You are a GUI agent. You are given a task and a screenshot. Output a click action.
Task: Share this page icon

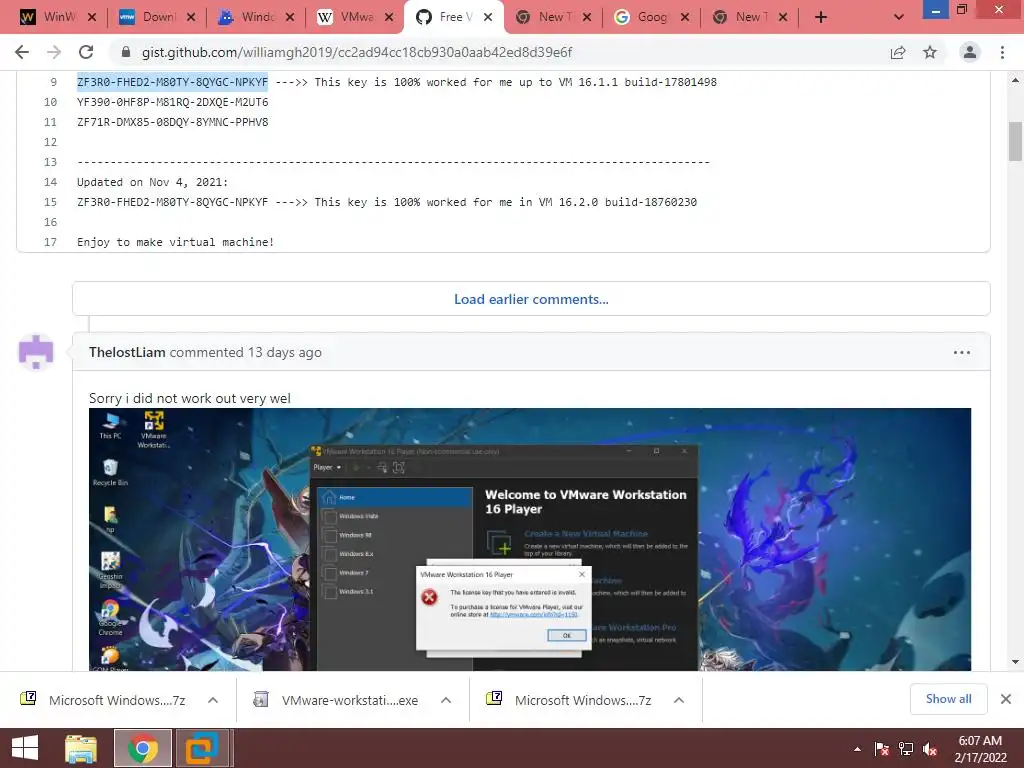898,52
